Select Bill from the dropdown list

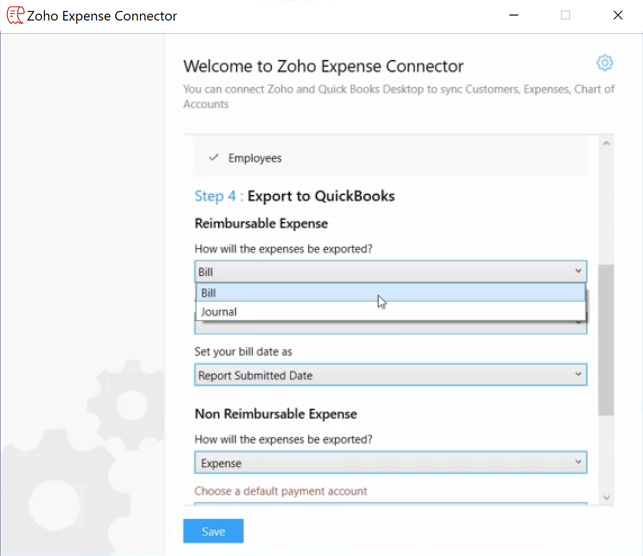pos(390,293)
